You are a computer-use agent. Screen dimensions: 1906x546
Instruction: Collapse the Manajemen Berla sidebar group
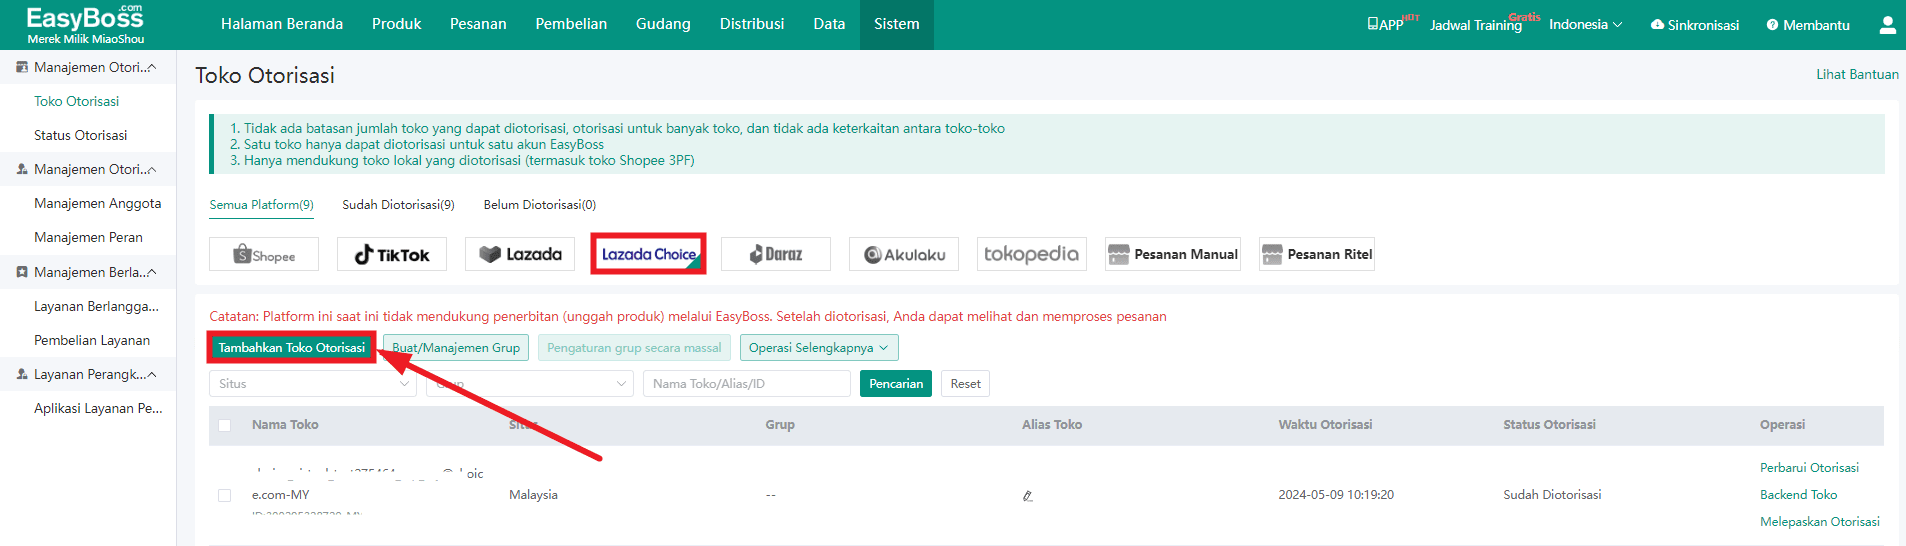(x=152, y=272)
